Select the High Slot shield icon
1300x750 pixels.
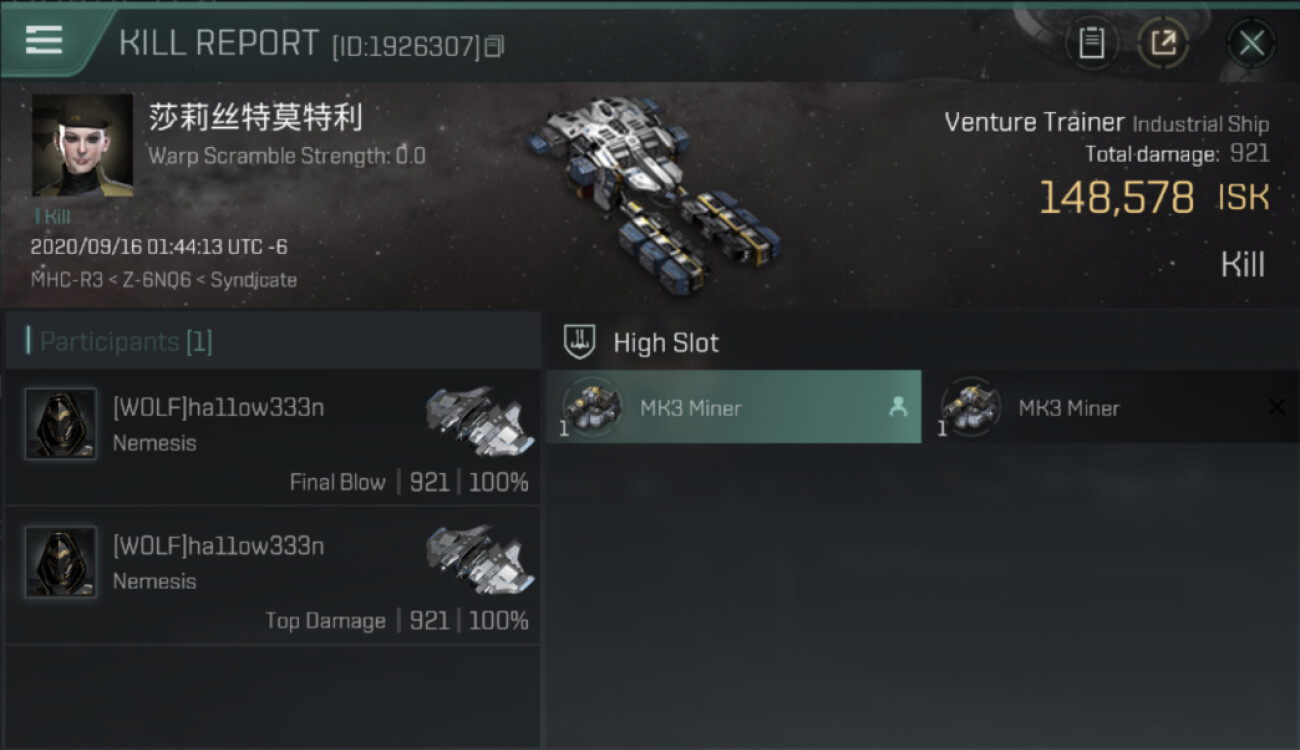(580, 342)
